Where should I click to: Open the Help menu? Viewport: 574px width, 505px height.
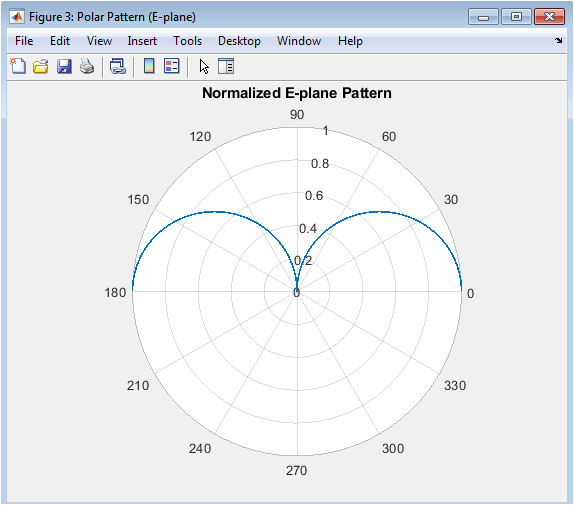[x=350, y=41]
